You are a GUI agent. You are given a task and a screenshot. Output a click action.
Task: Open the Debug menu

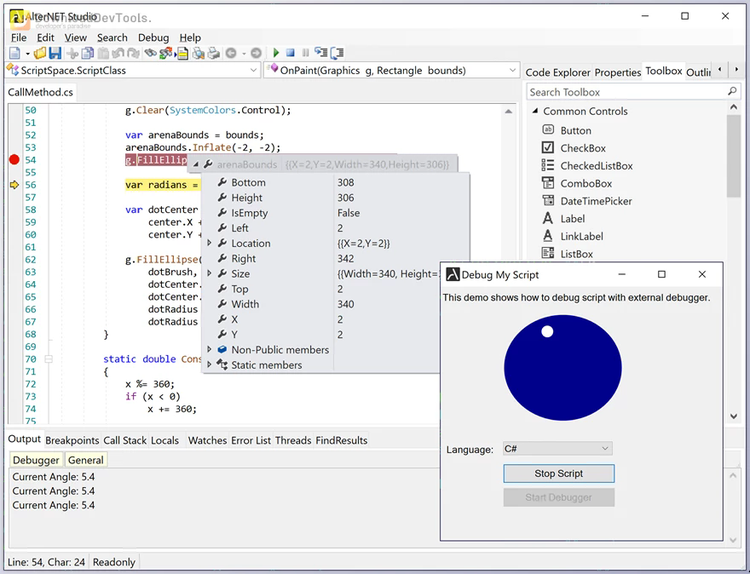click(154, 37)
